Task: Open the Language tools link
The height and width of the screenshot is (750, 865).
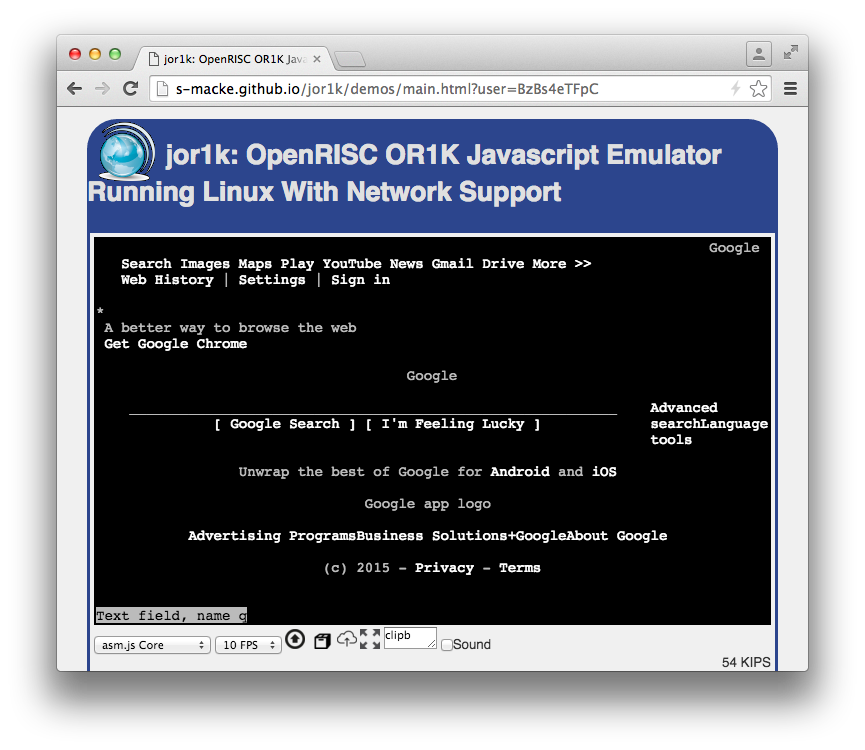Action: [x=709, y=431]
